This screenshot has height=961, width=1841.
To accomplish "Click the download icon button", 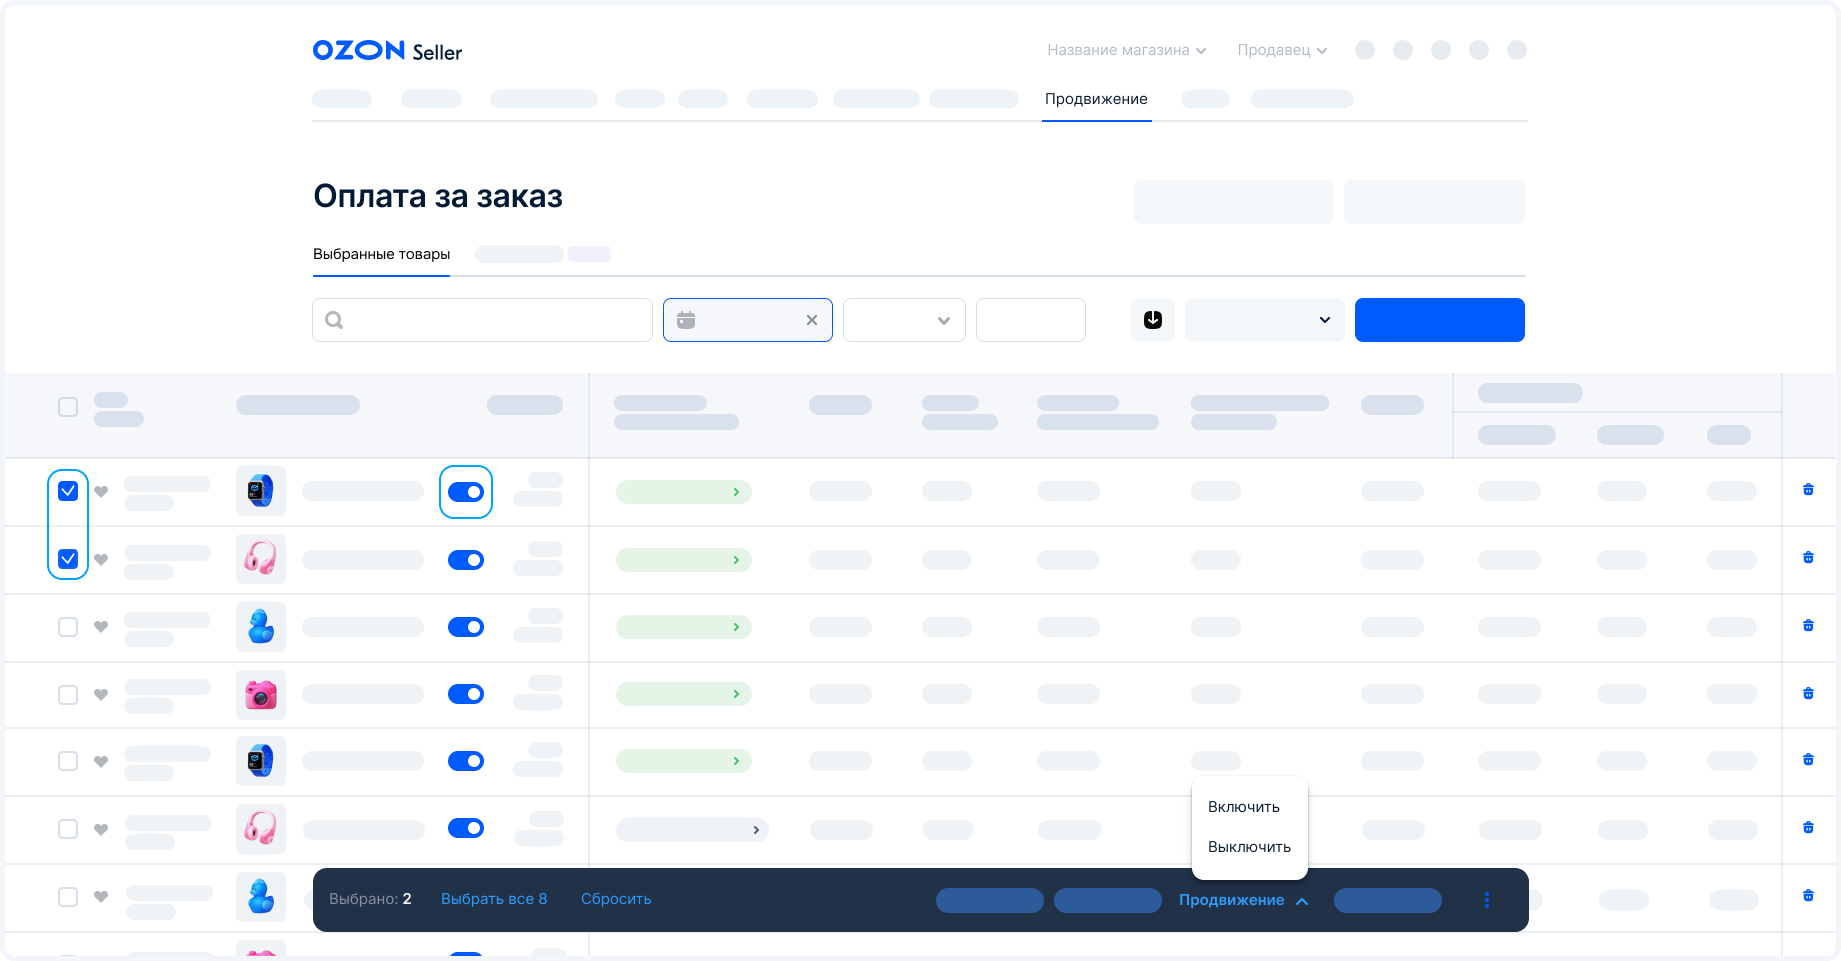I will [1152, 320].
